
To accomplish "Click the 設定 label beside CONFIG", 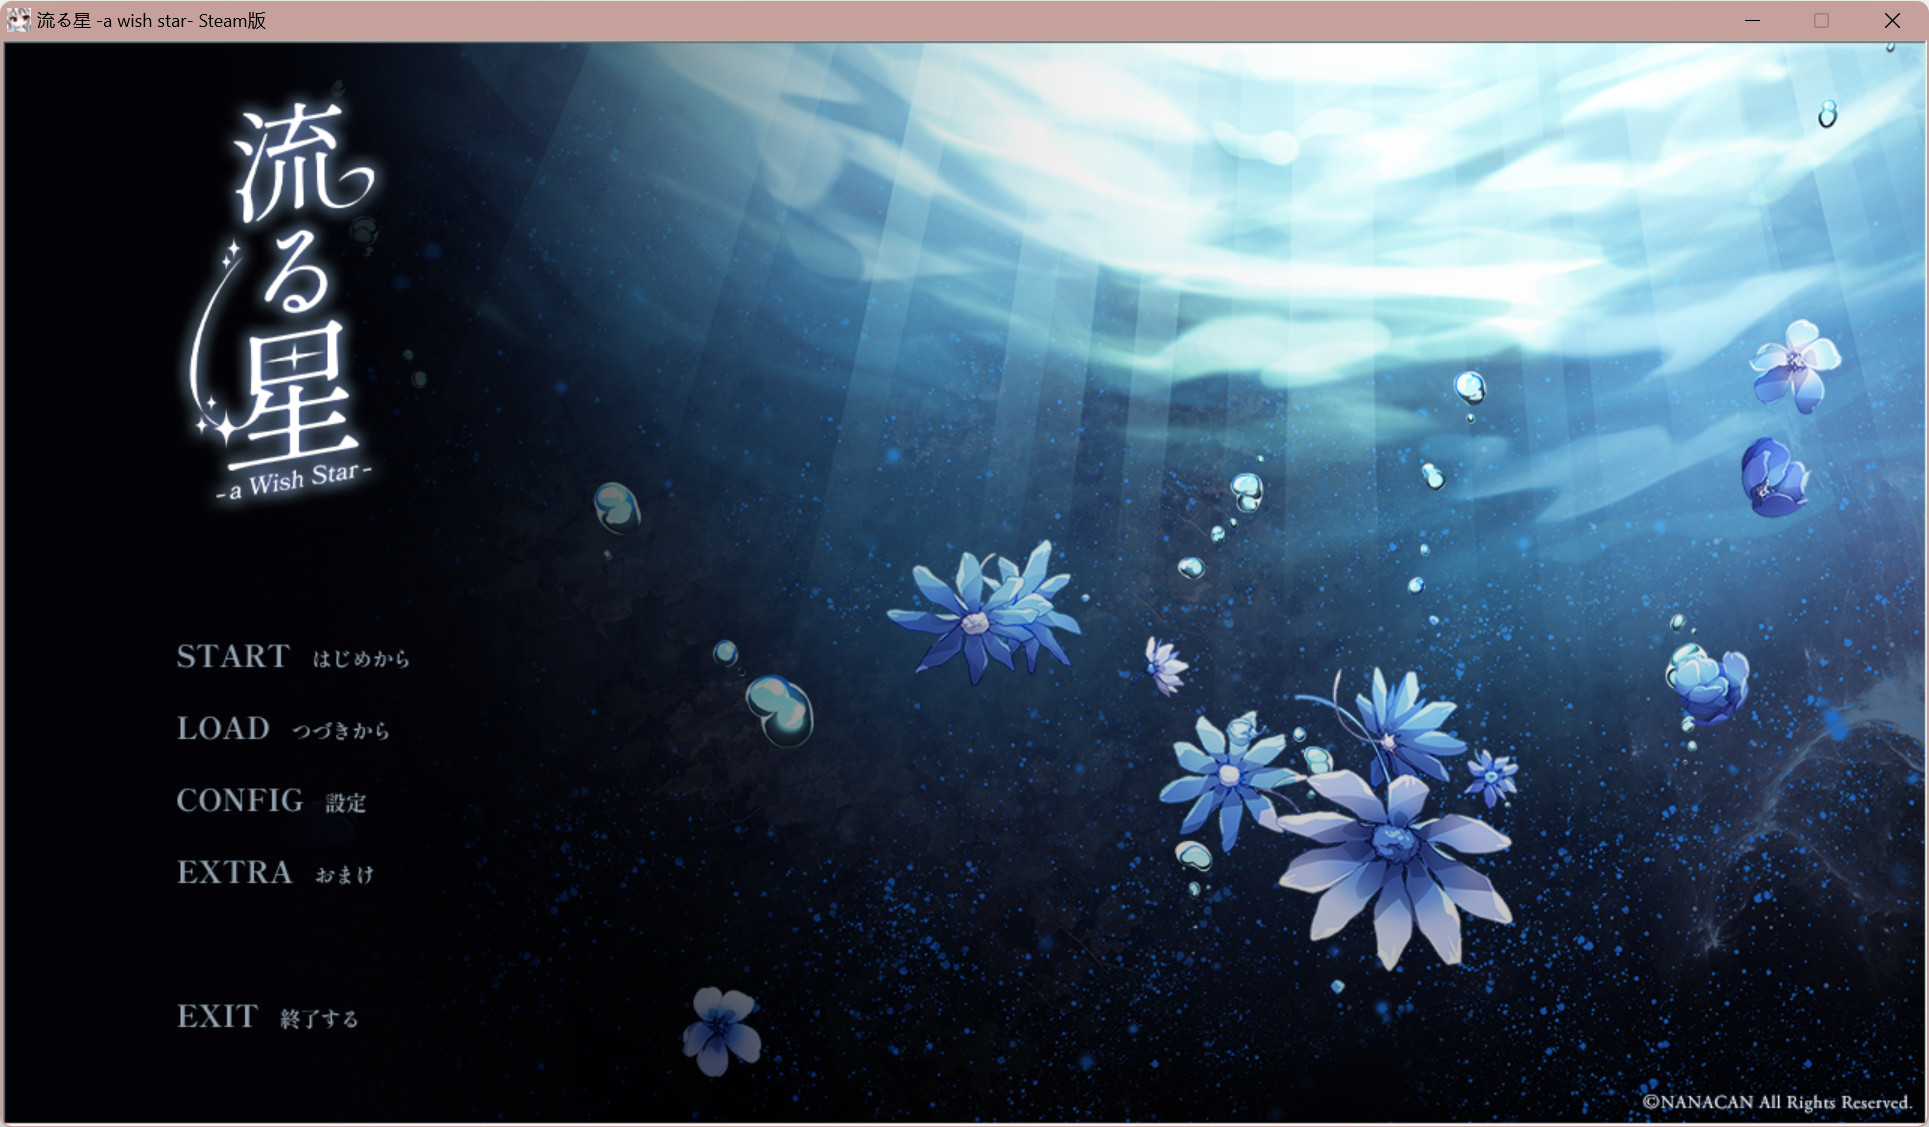I will click(346, 803).
